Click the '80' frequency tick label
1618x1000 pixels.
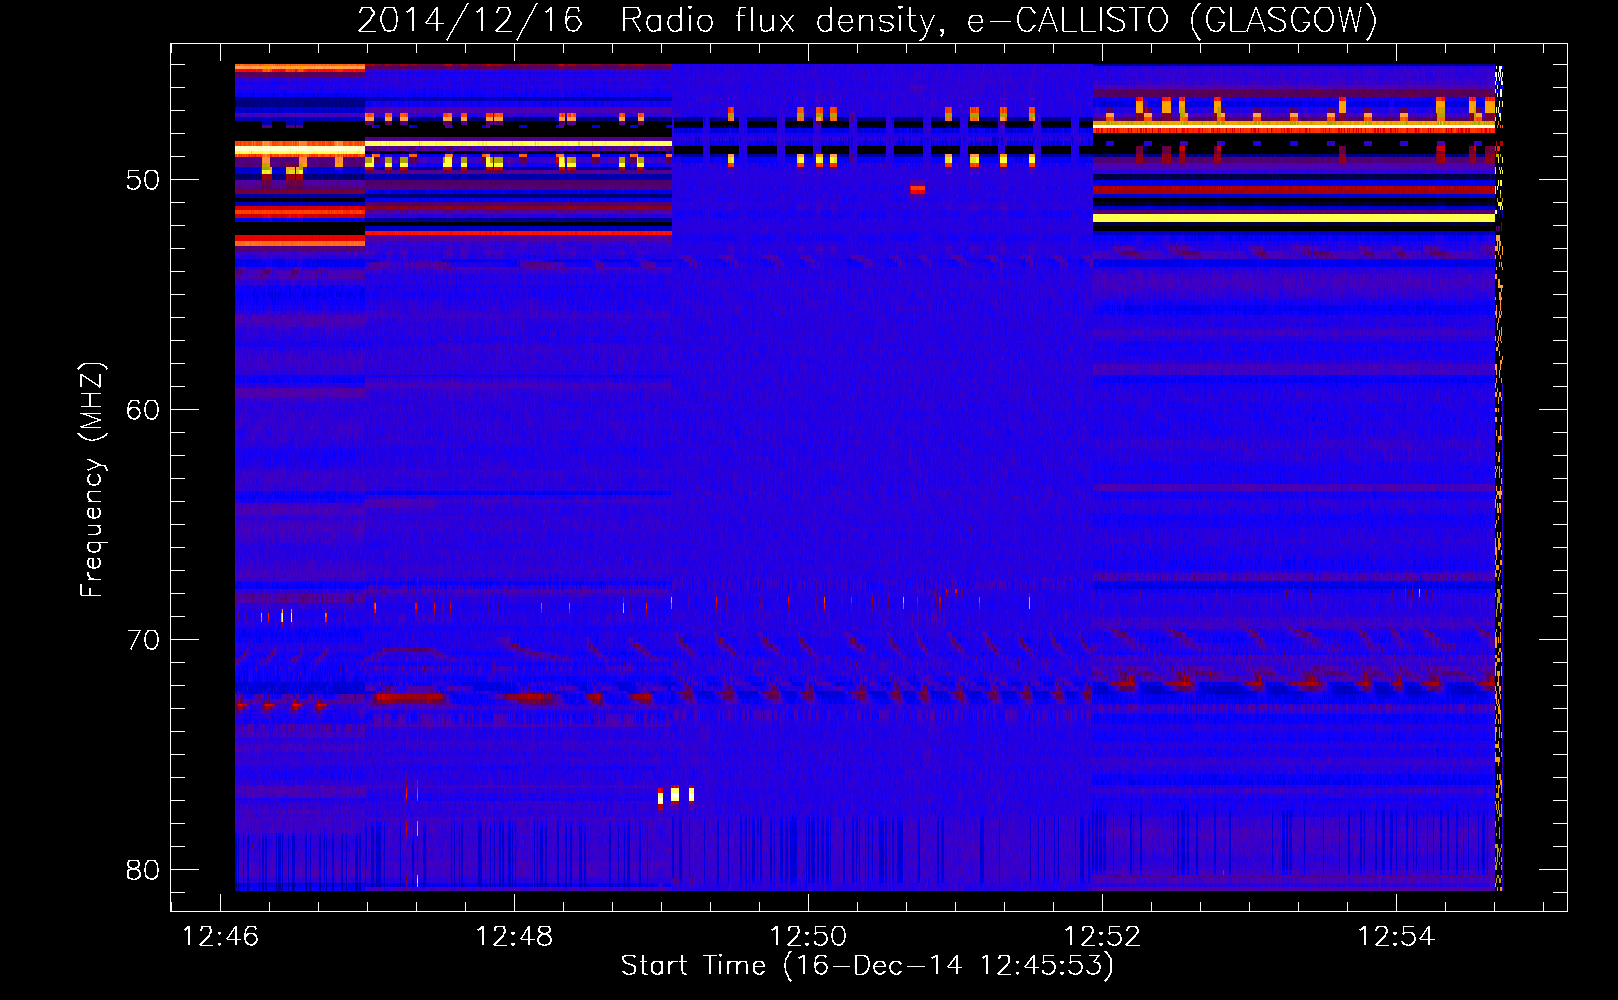point(143,870)
